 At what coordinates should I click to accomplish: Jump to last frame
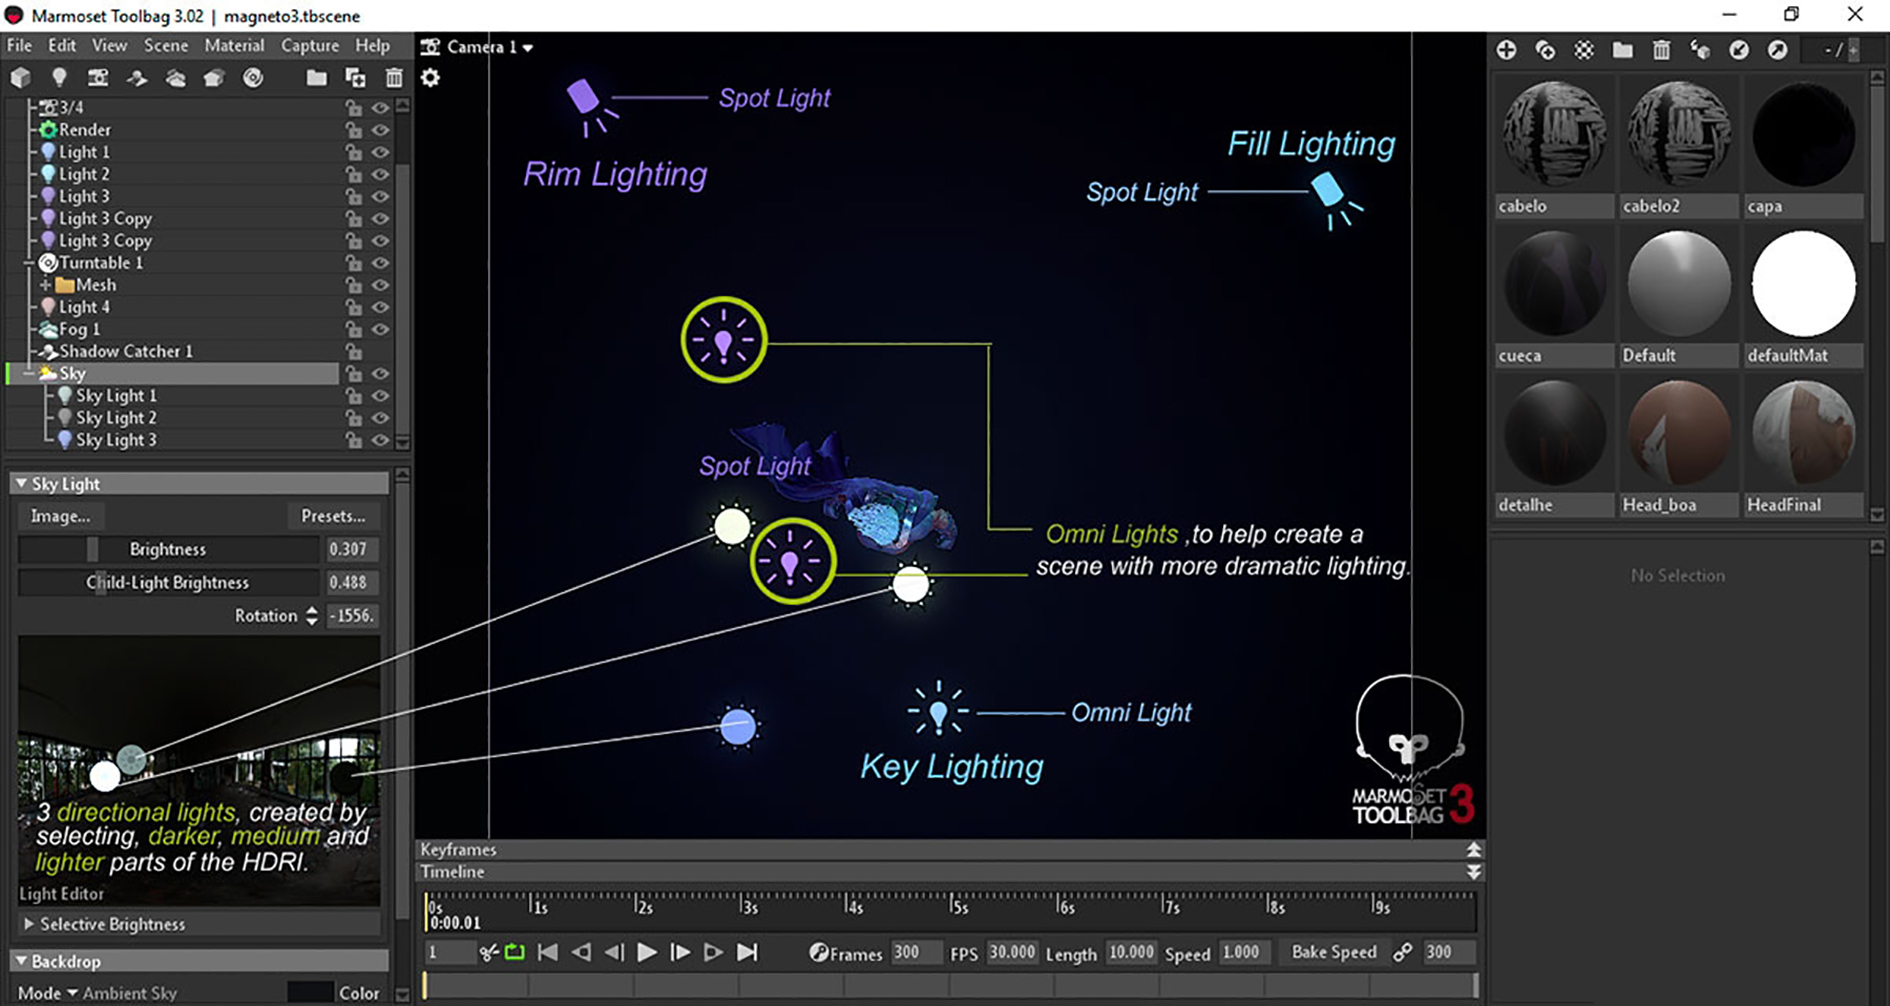(747, 953)
